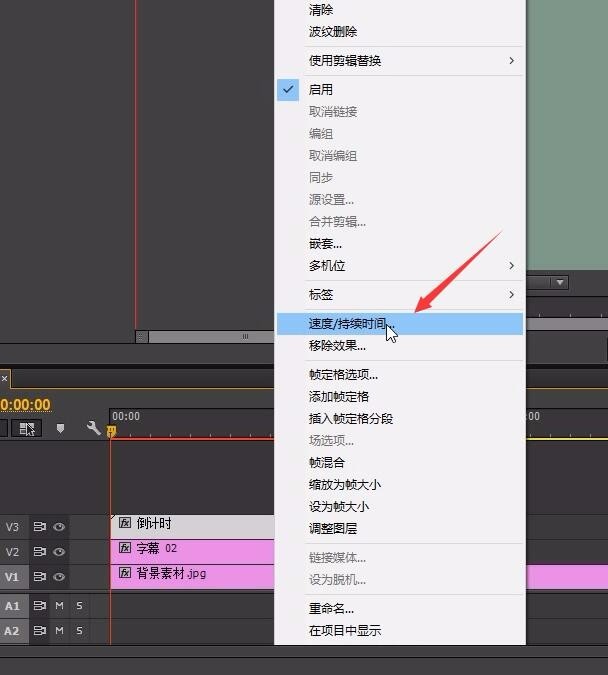The width and height of the screenshot is (608, 675).
Task: Uncheck the 启用 (Enable) menu option
Action: tap(321, 89)
